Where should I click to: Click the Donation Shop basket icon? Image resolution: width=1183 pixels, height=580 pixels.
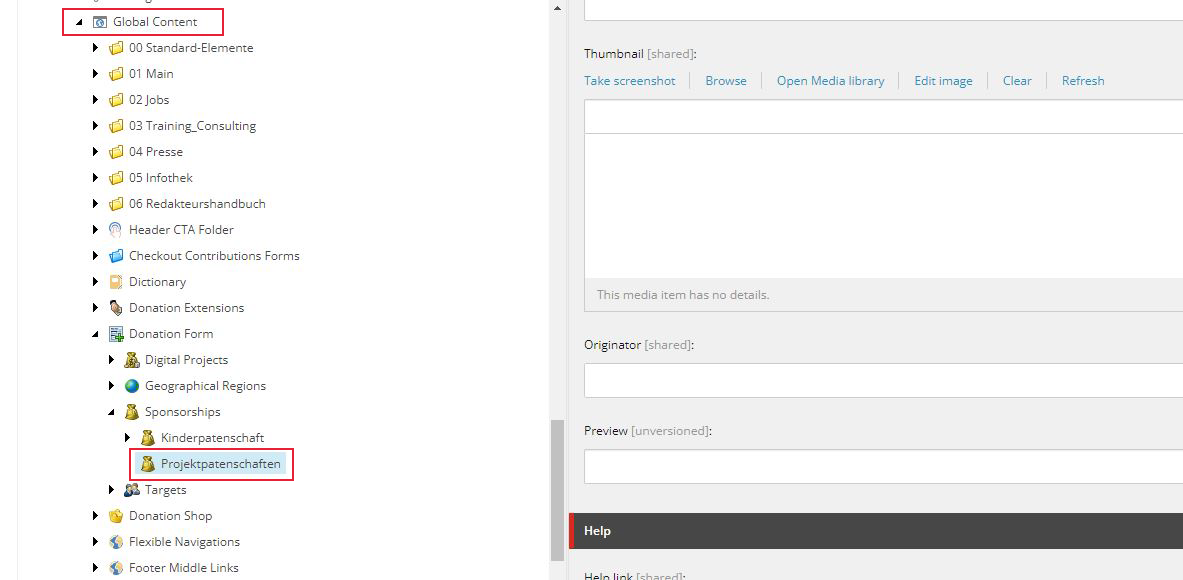[x=115, y=516]
